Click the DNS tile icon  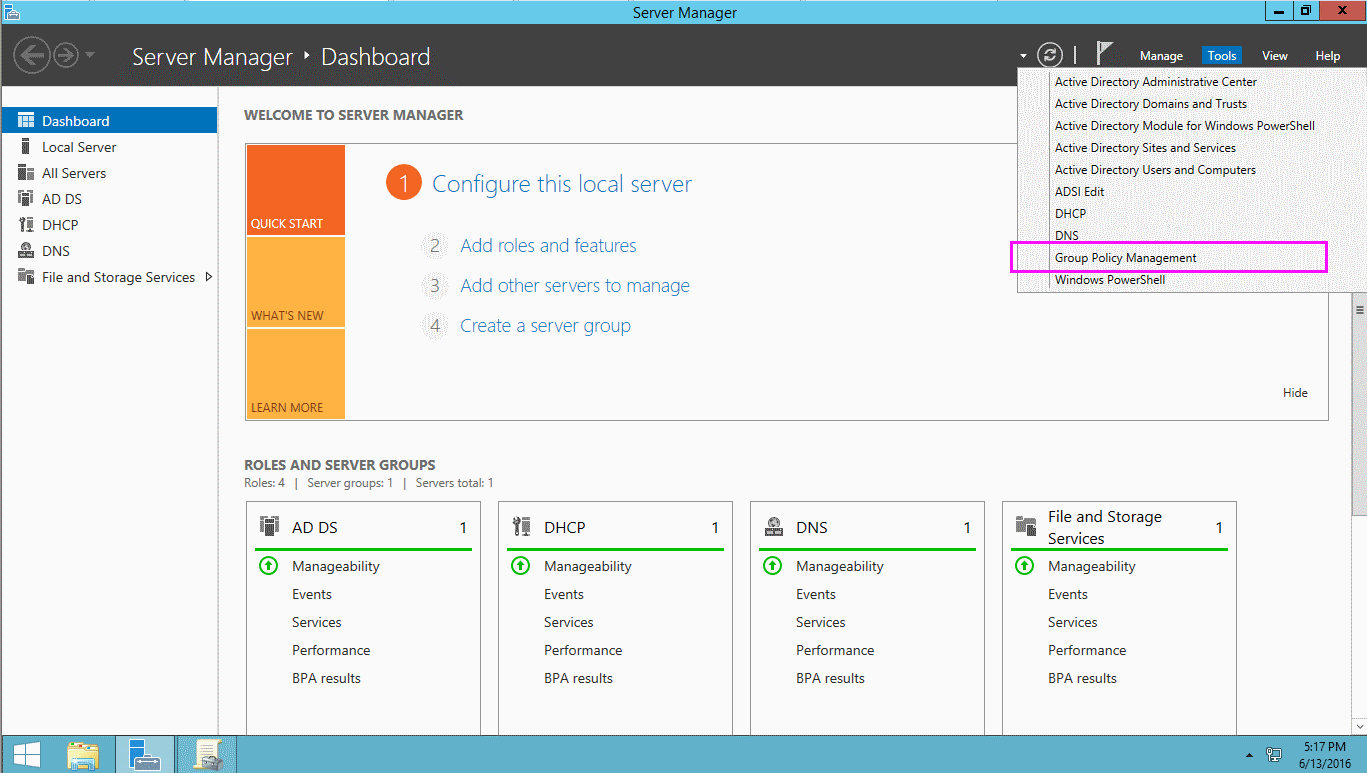click(x=773, y=527)
